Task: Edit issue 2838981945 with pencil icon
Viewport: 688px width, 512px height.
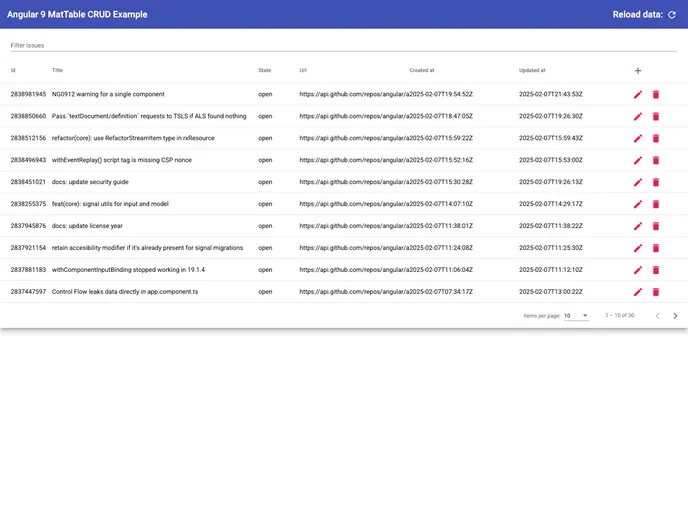Action: (x=638, y=94)
